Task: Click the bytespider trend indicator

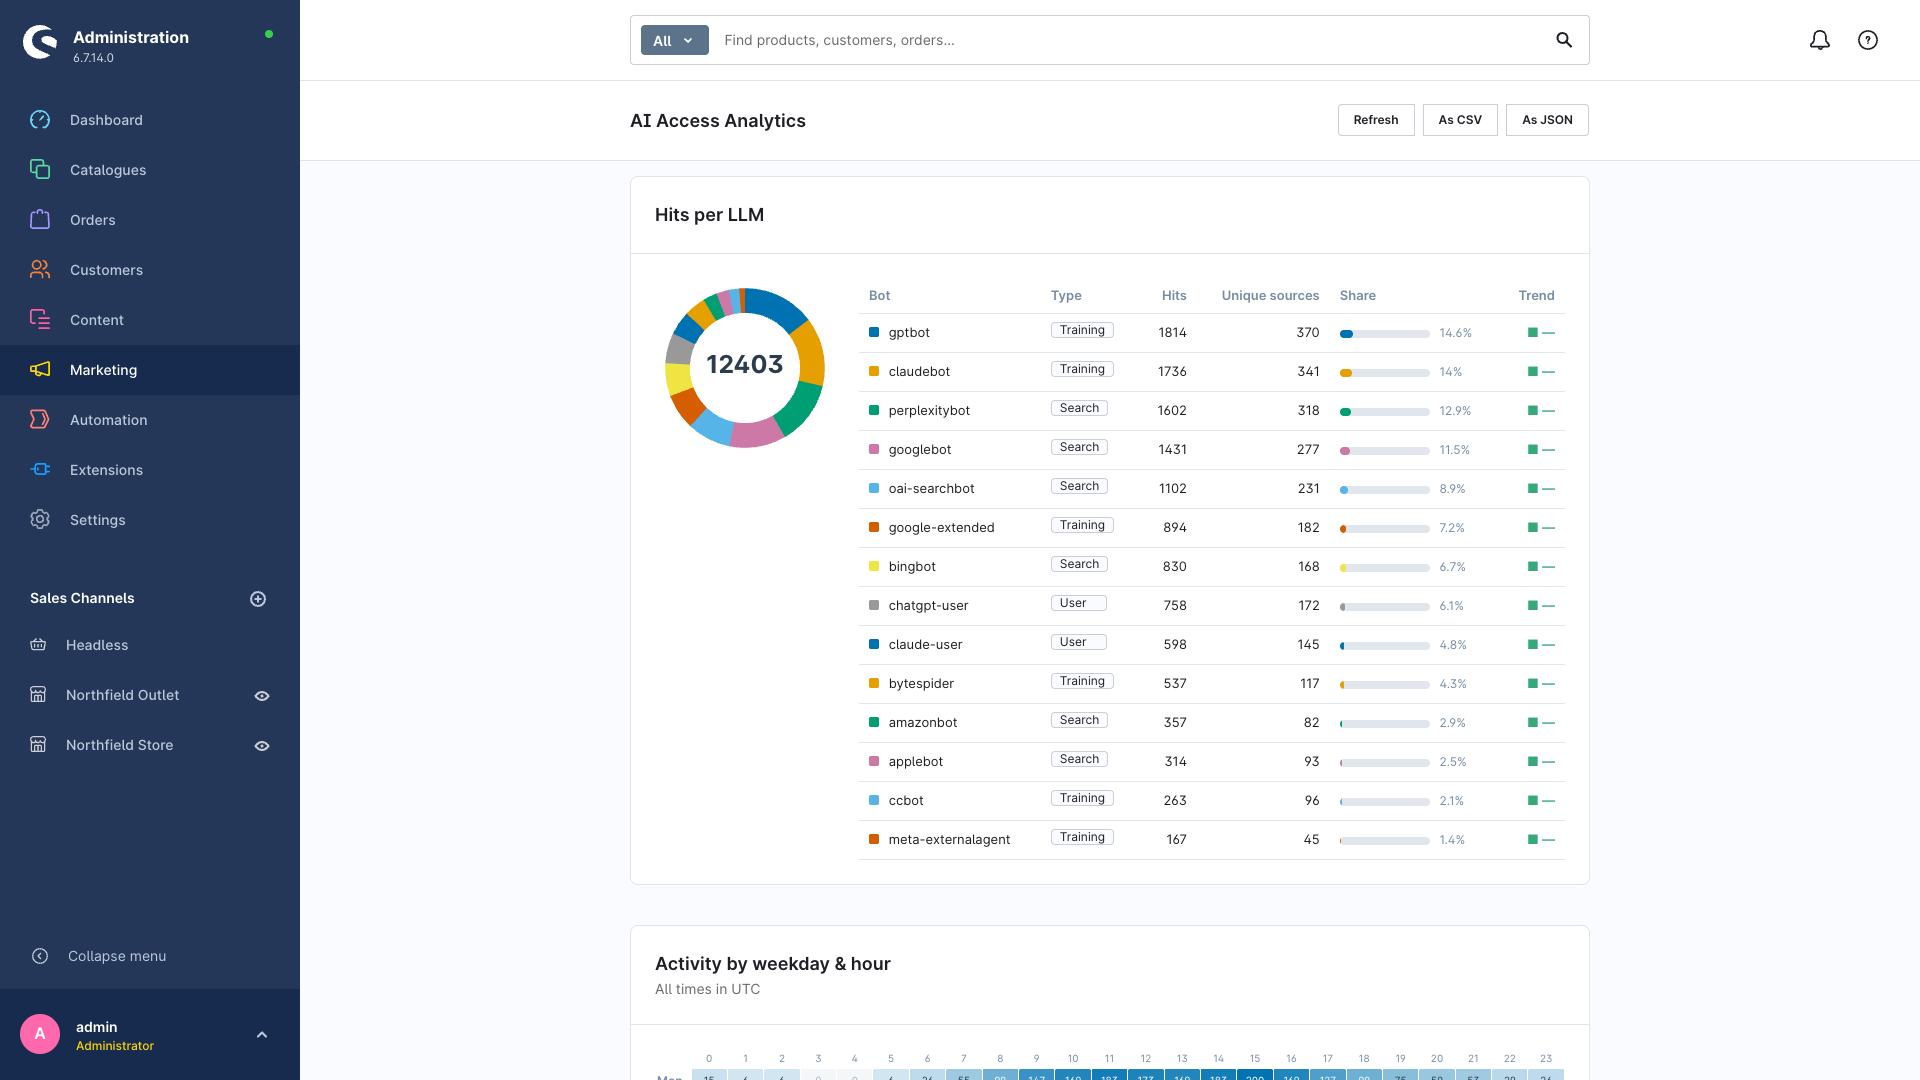Action: pyautogui.click(x=1541, y=684)
